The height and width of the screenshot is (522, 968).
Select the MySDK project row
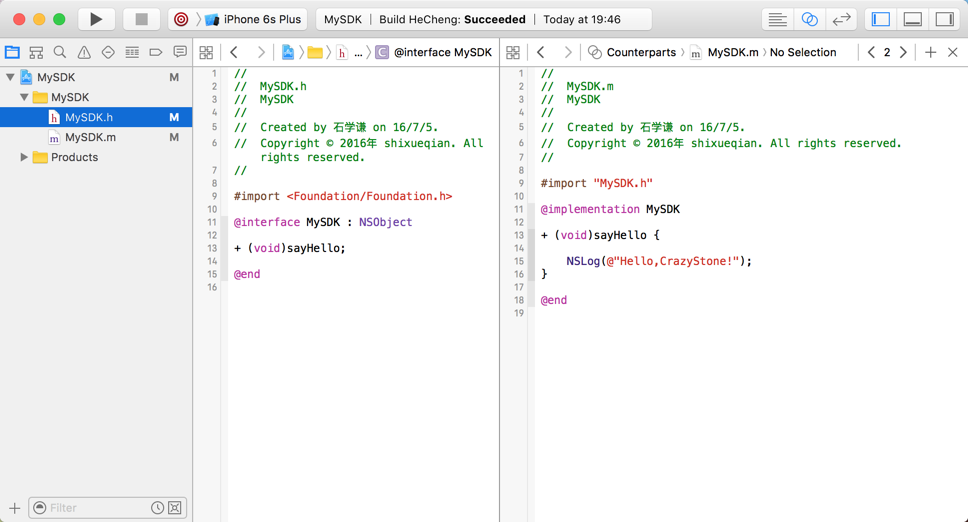click(x=96, y=77)
